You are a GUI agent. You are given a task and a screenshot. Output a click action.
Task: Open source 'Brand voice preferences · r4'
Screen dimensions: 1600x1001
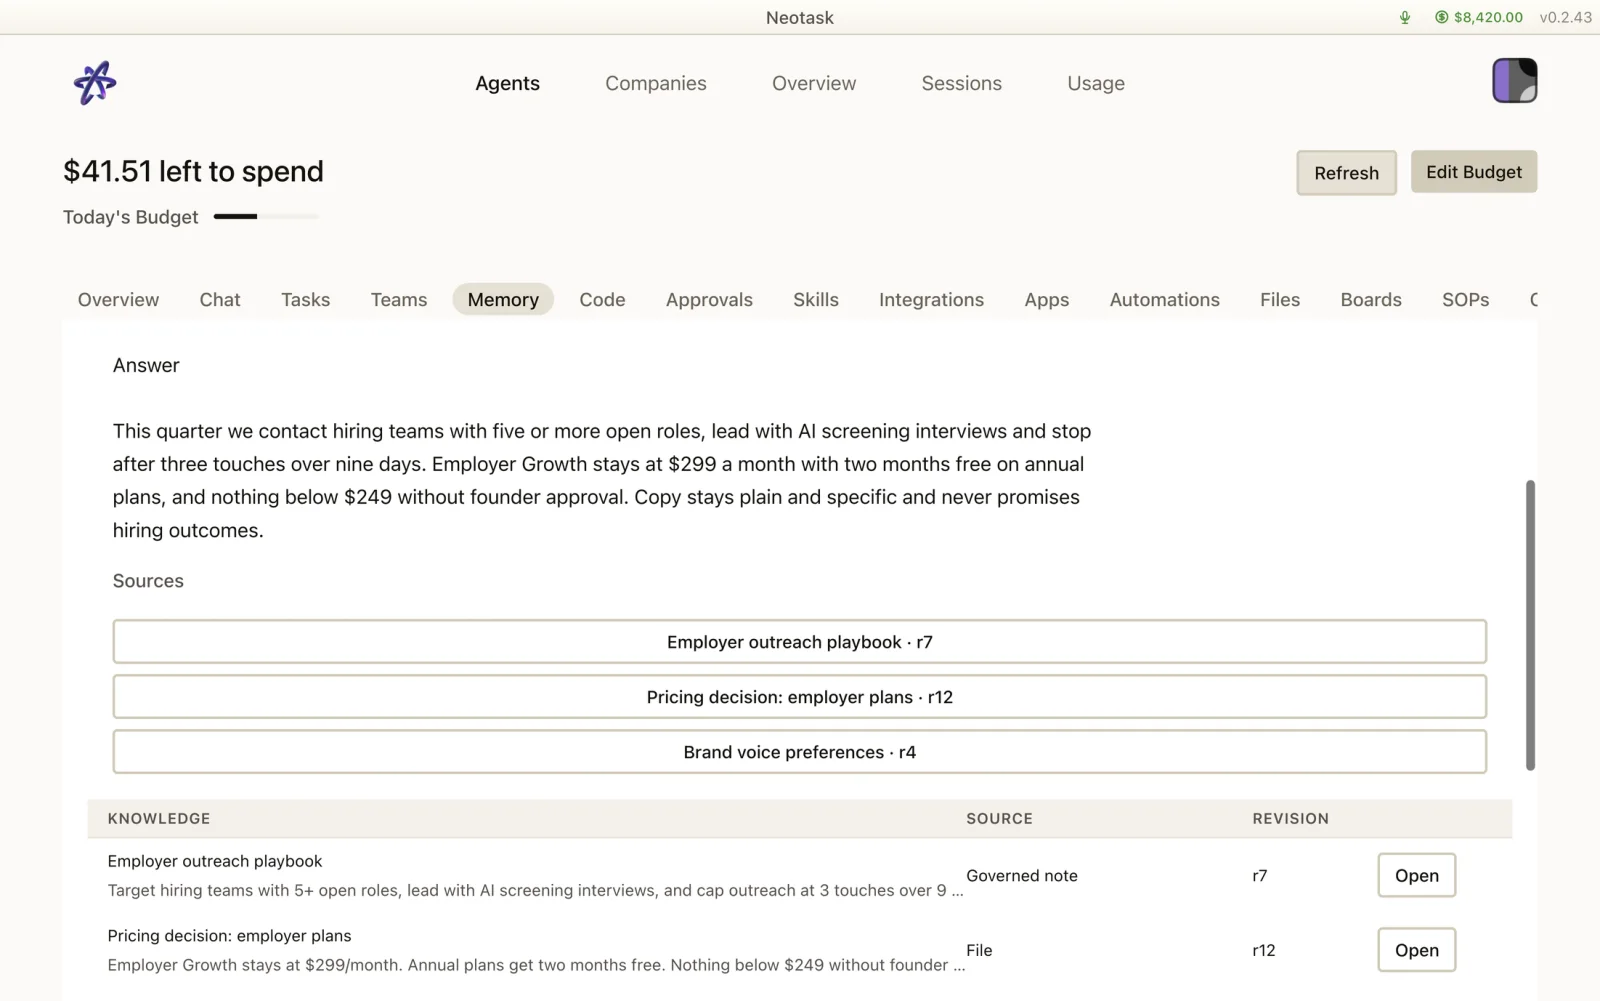[x=799, y=752]
